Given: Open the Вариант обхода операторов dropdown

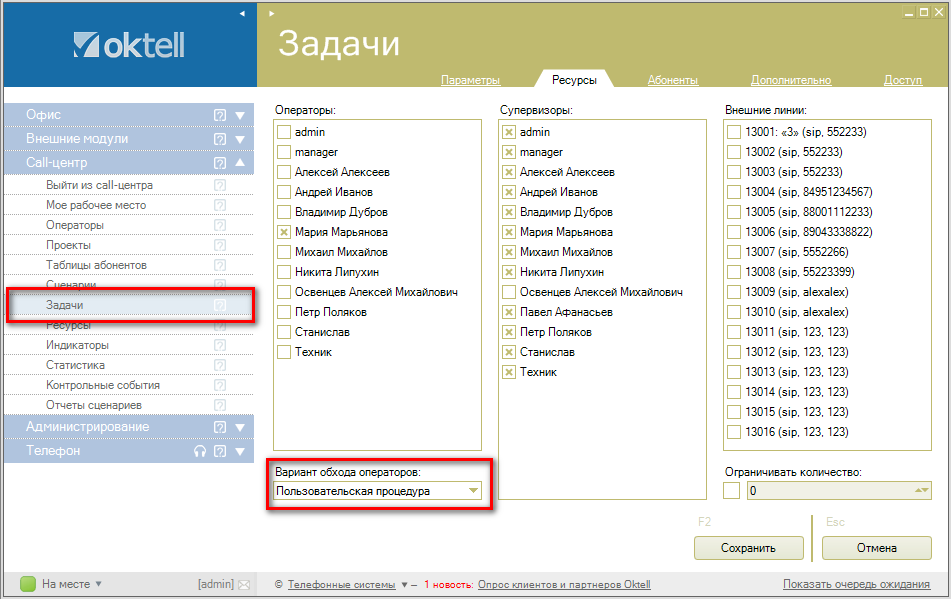Looking at the screenshot, I should [473, 491].
